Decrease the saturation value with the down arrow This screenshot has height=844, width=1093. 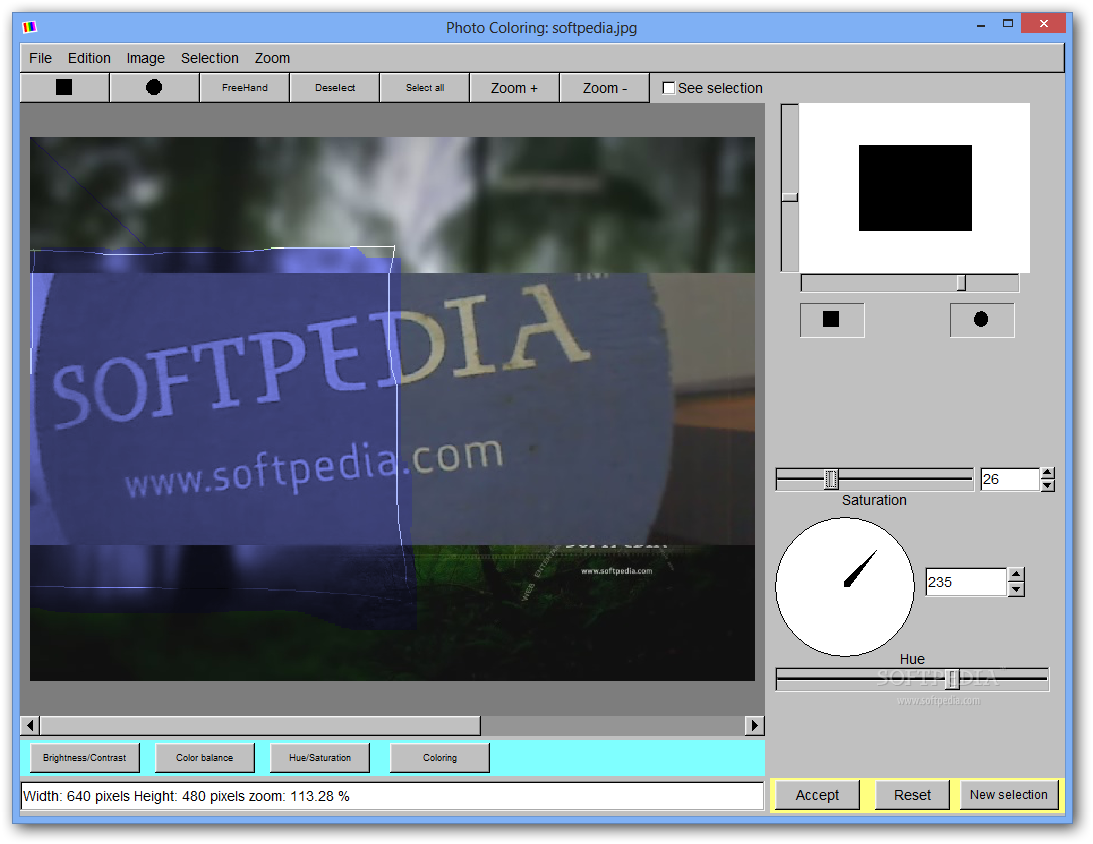(x=1047, y=486)
